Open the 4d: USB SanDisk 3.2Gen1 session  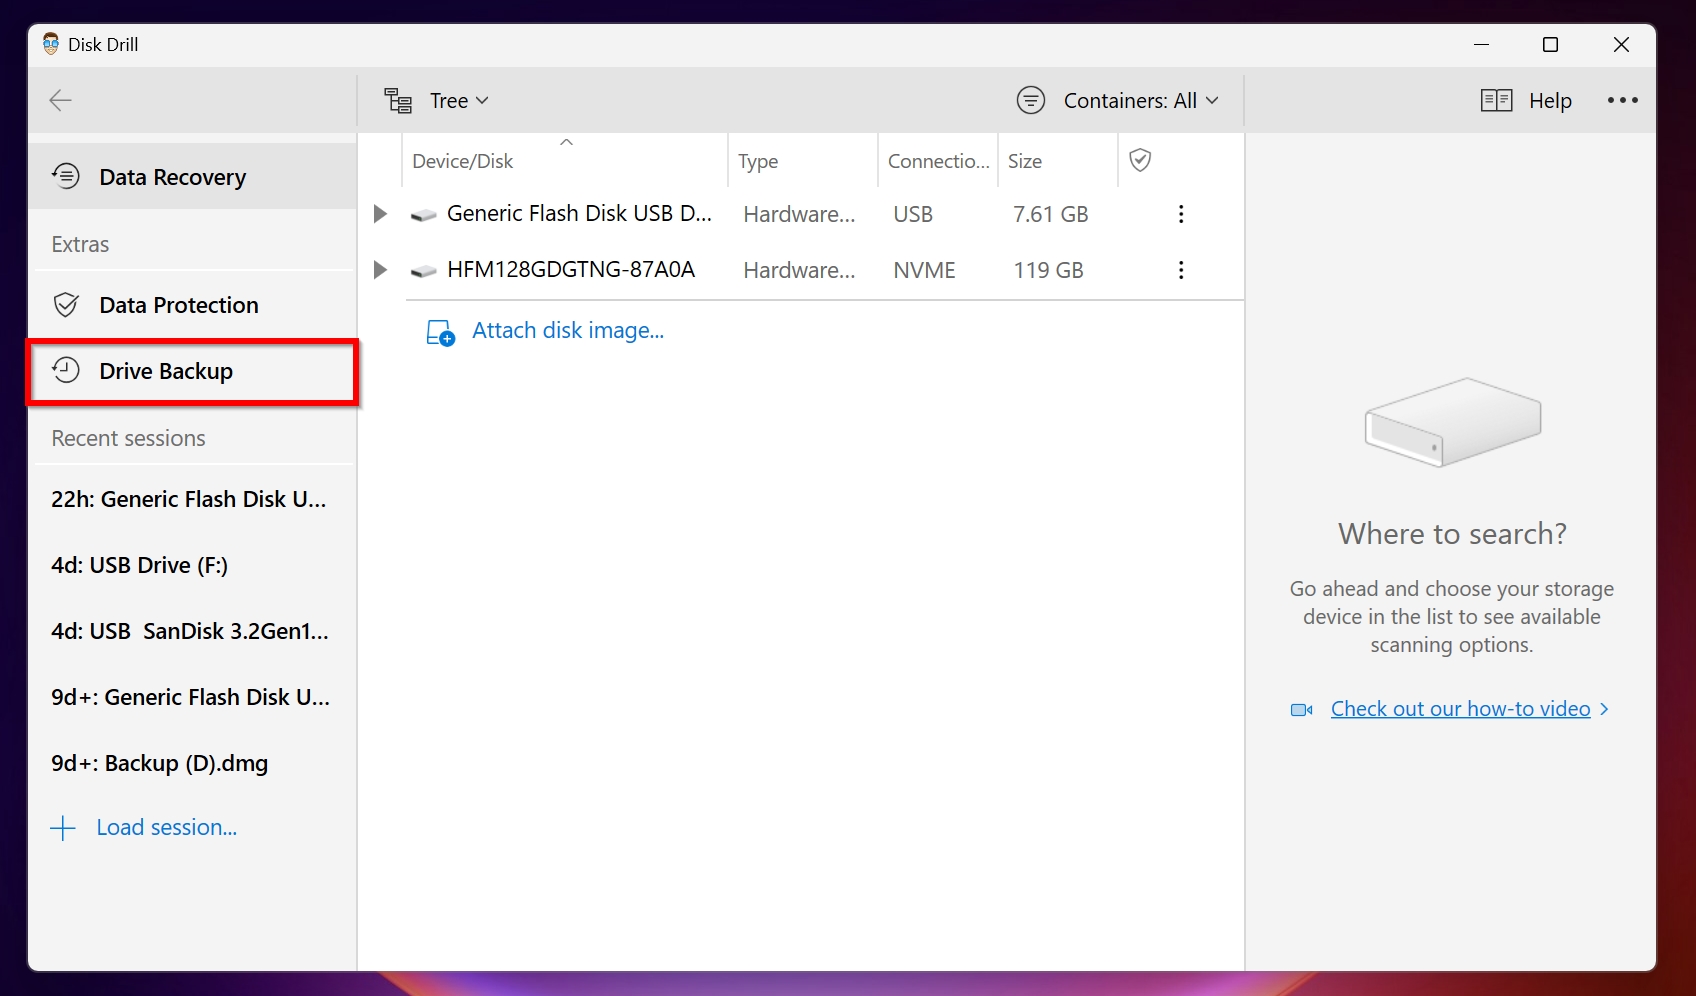tap(190, 631)
